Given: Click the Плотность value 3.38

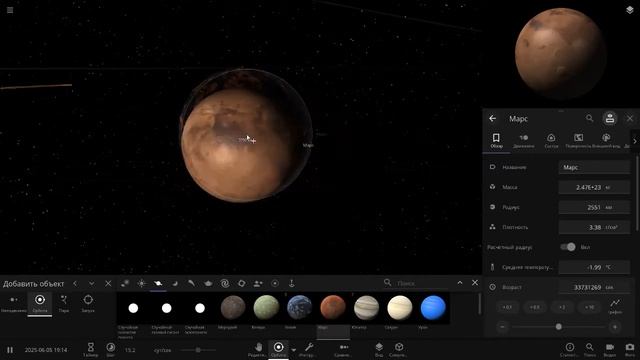Looking at the screenshot, I should click(594, 227).
